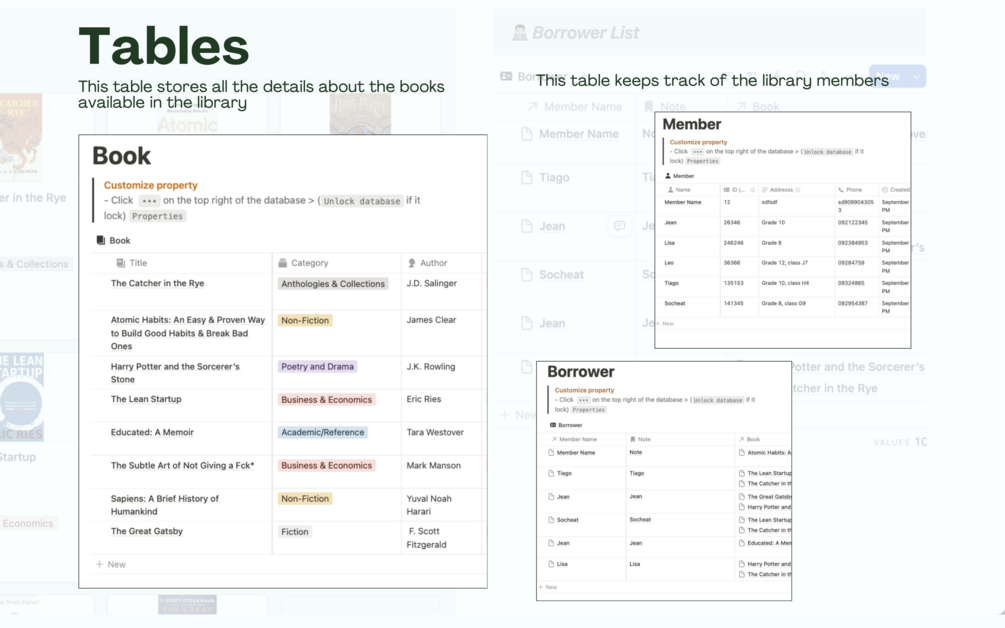
Task: Add a new row in the Borrower table
Action: [x=548, y=587]
